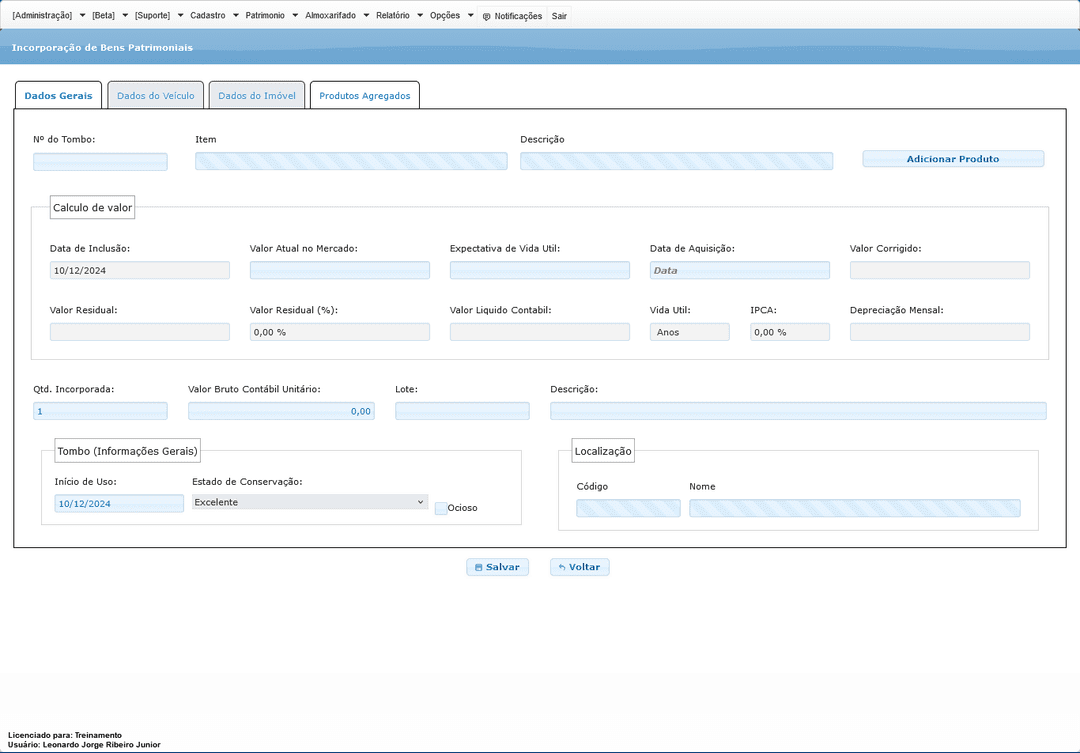Click the Localização Nome field
Viewport: 1080px width, 753px height.
pyautogui.click(x=855, y=508)
